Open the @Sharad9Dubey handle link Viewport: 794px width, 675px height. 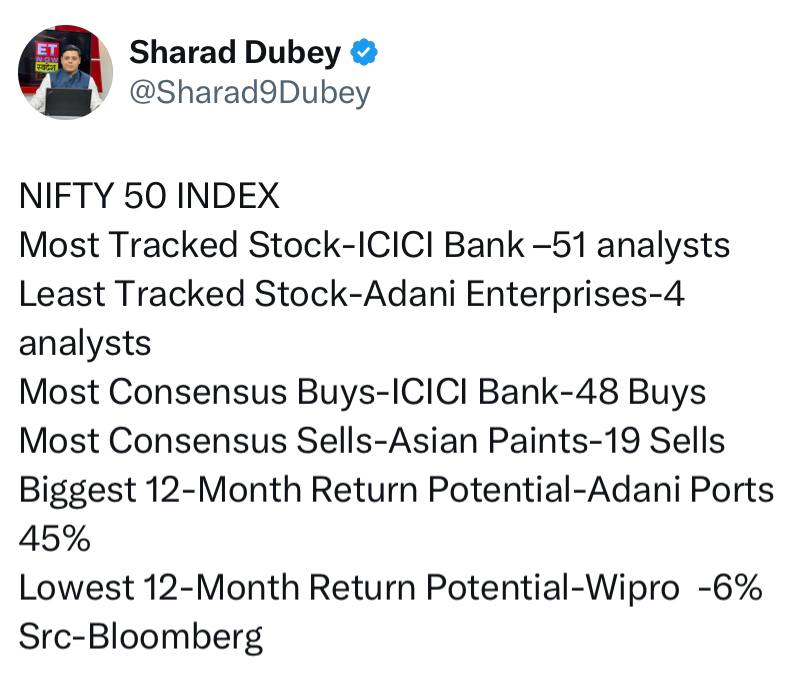point(250,94)
